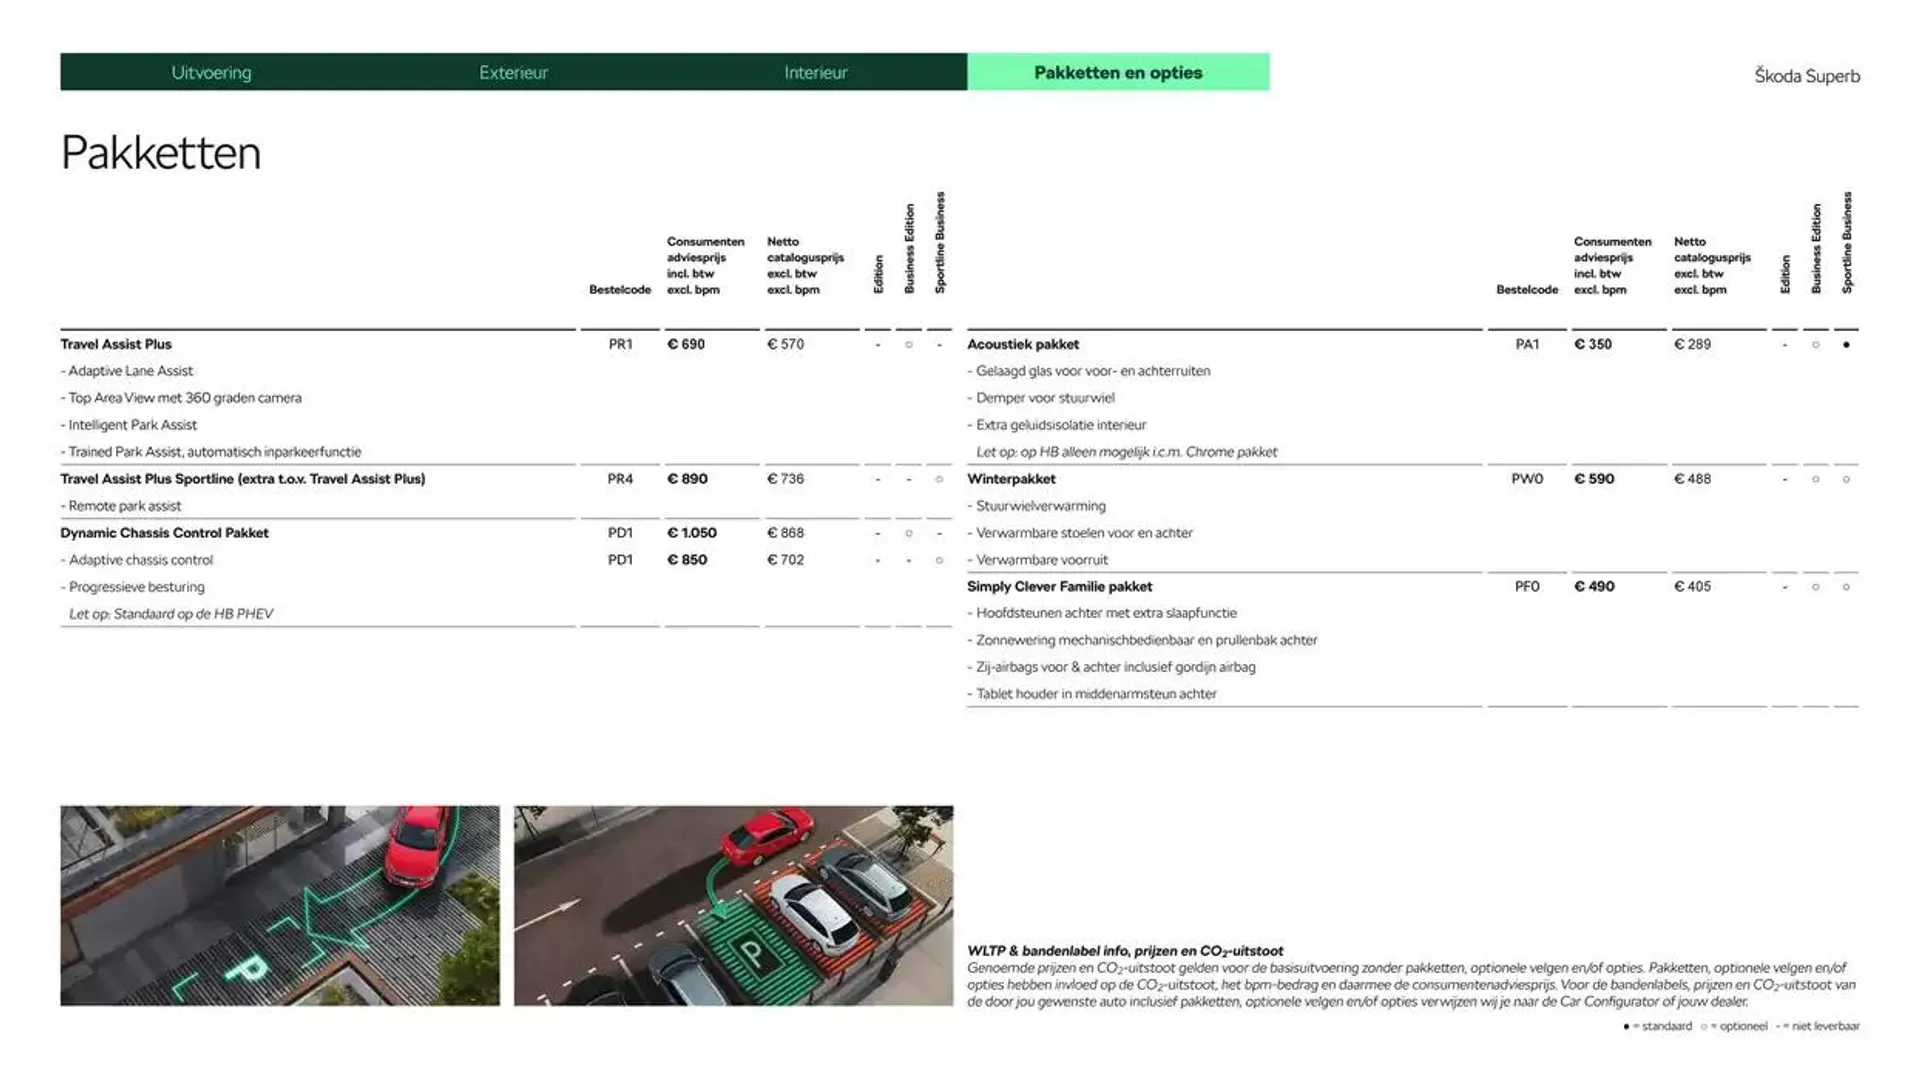Select Extra geluidsisolatie interieur line
Image resolution: width=1920 pixels, height=1080 pixels.
coord(1057,425)
